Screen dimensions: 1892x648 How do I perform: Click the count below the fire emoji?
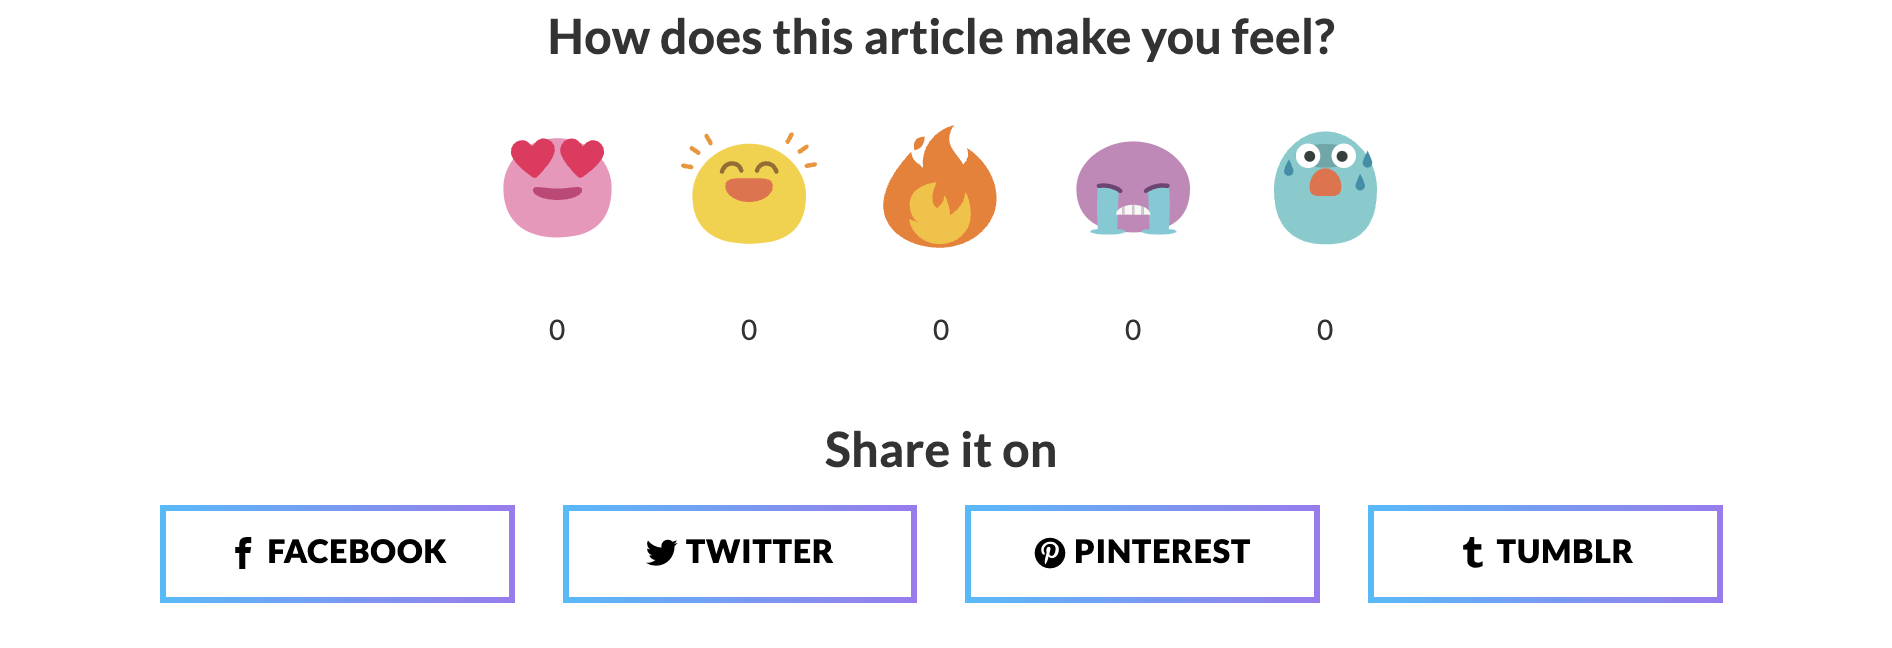[941, 330]
